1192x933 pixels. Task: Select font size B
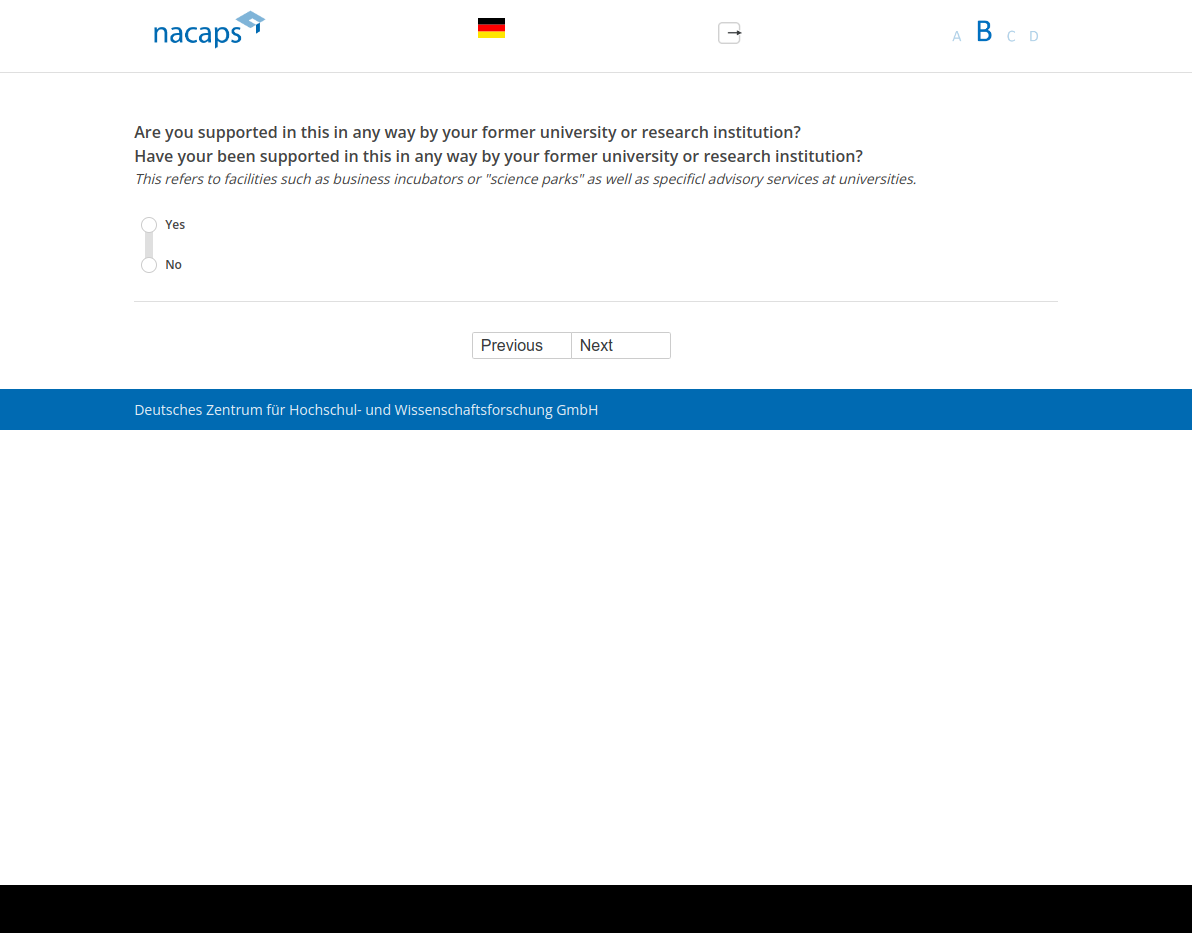point(984,32)
